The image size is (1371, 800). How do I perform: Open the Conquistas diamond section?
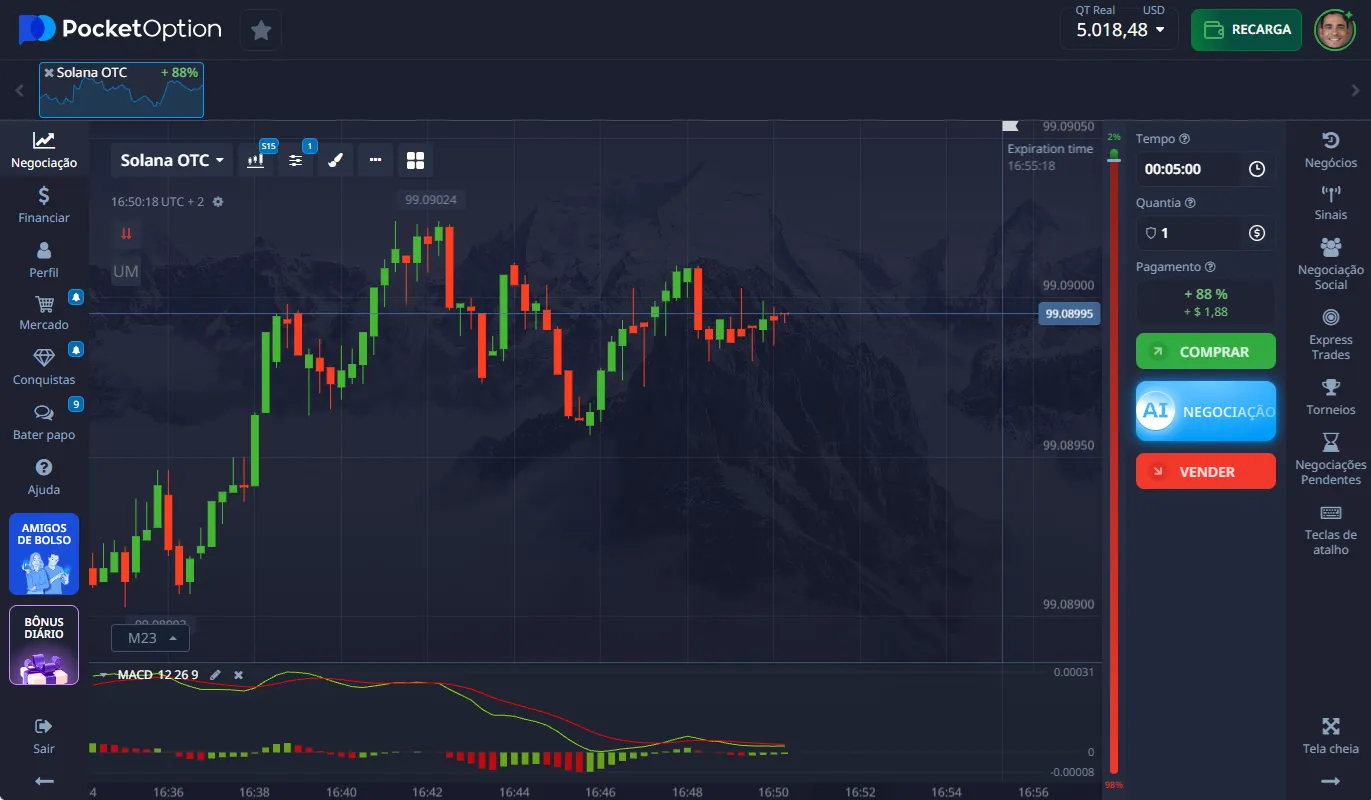[x=44, y=367]
